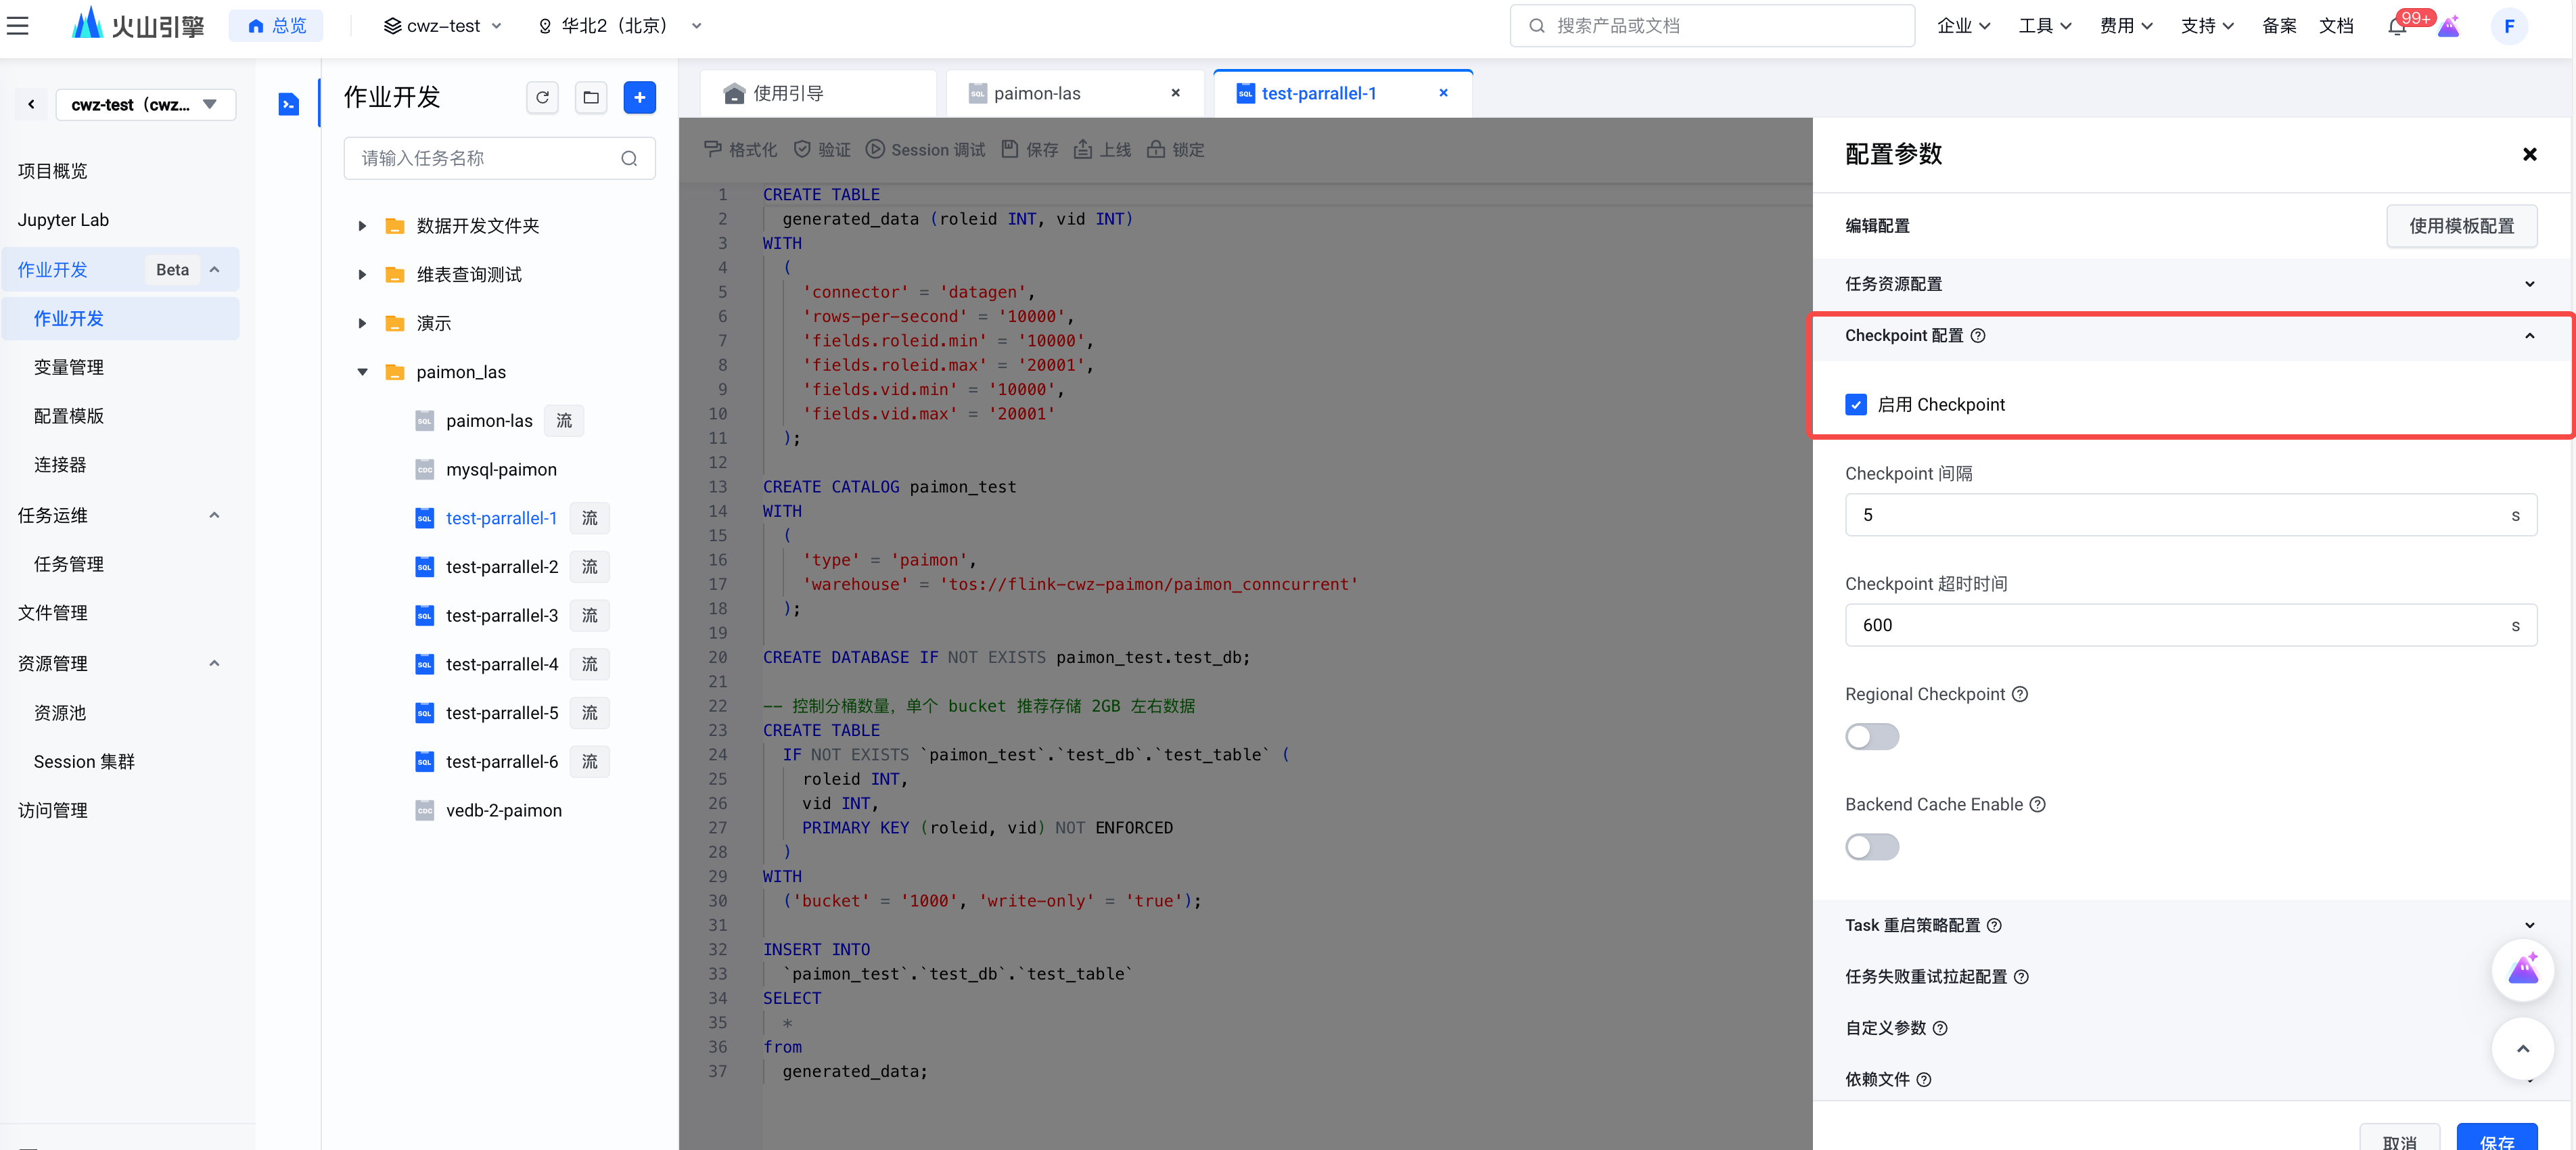Click the 验证 validate toolbar button

coord(822,149)
